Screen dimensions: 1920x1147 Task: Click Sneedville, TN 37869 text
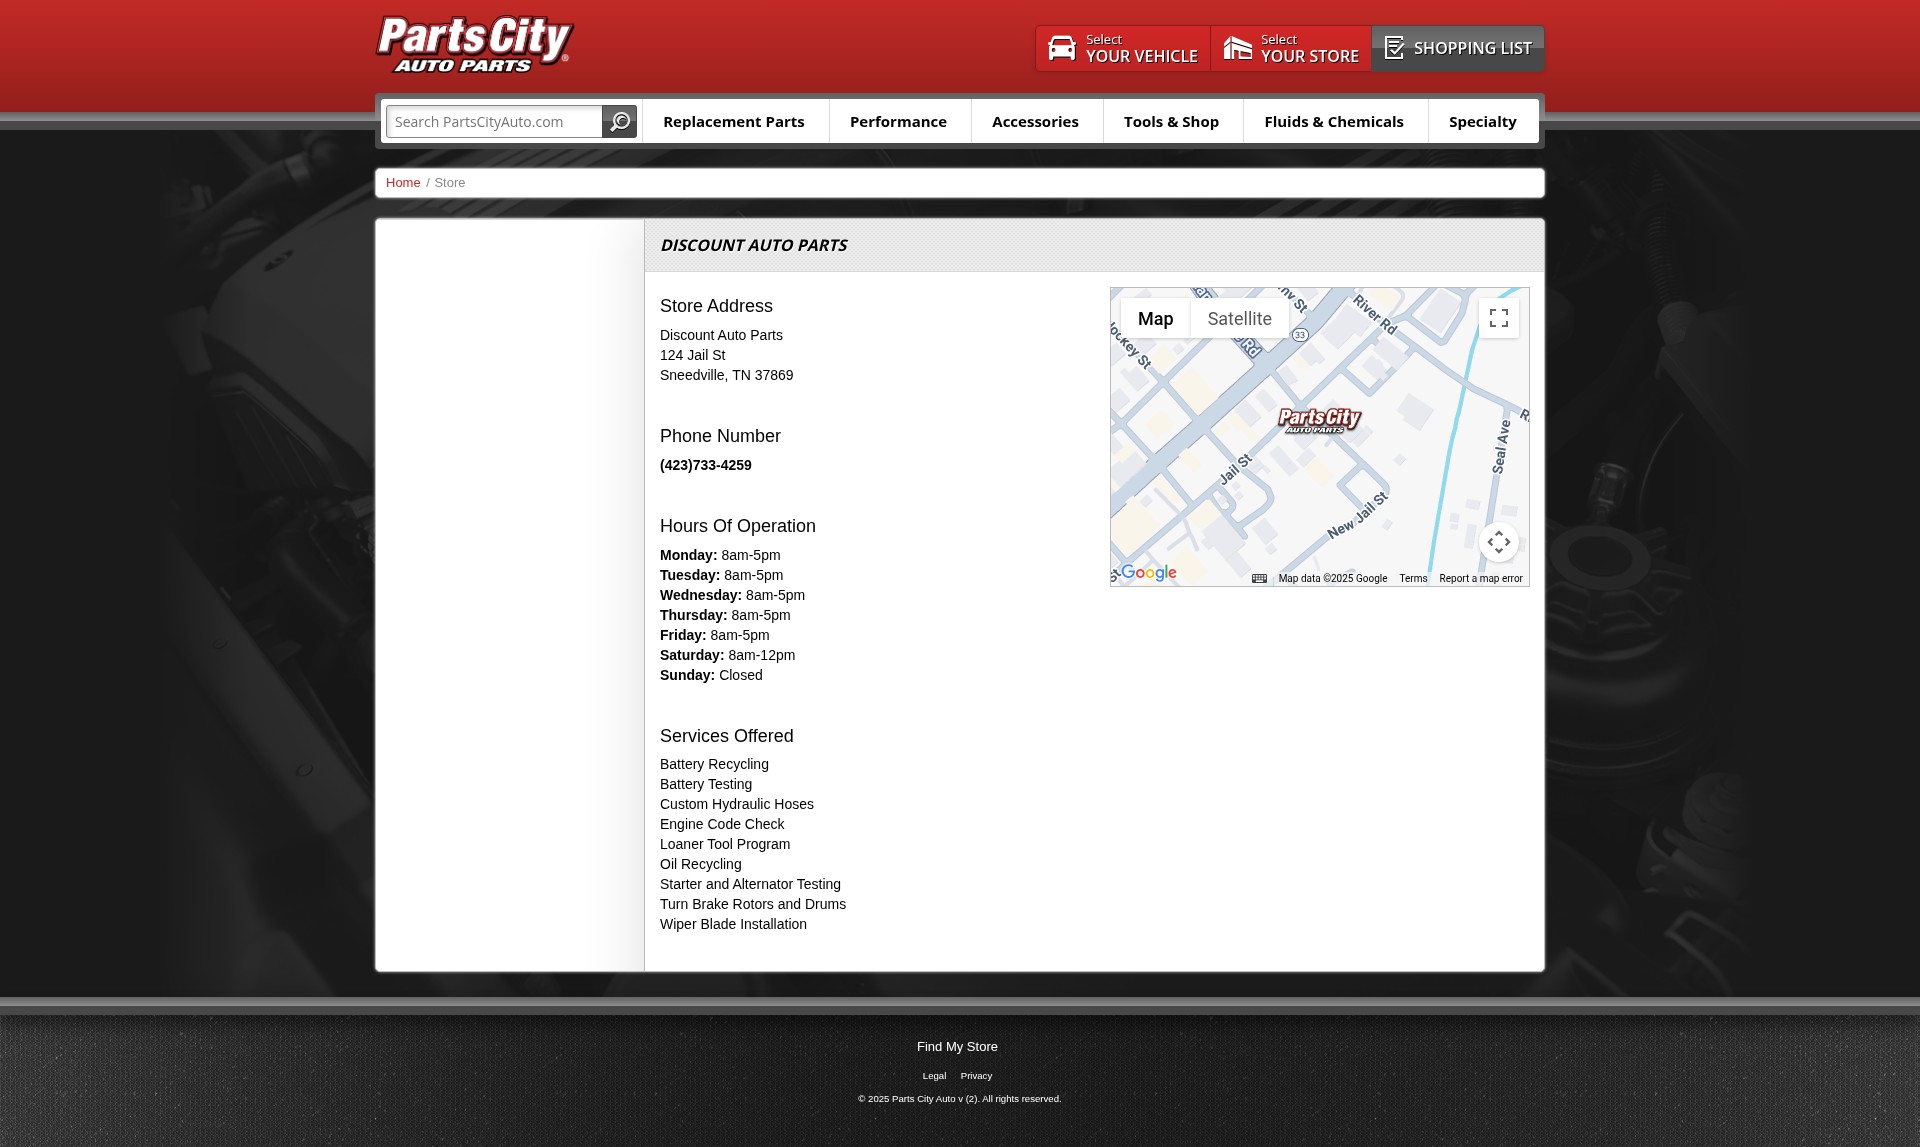click(x=726, y=375)
